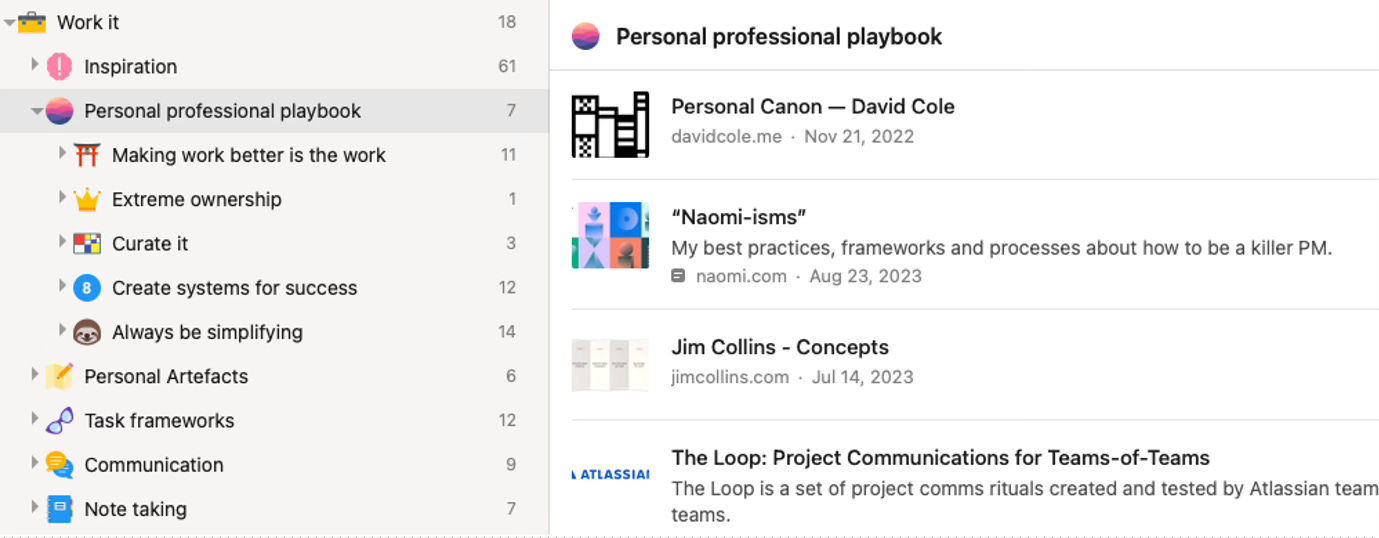Click the colorful Naomi-isms thumbnail

[610, 236]
